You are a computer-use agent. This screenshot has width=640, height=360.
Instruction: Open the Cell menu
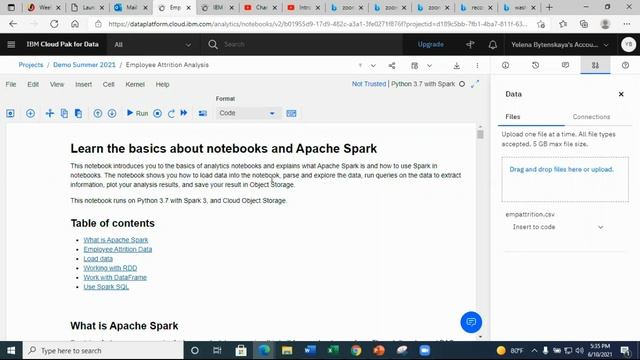(108, 84)
